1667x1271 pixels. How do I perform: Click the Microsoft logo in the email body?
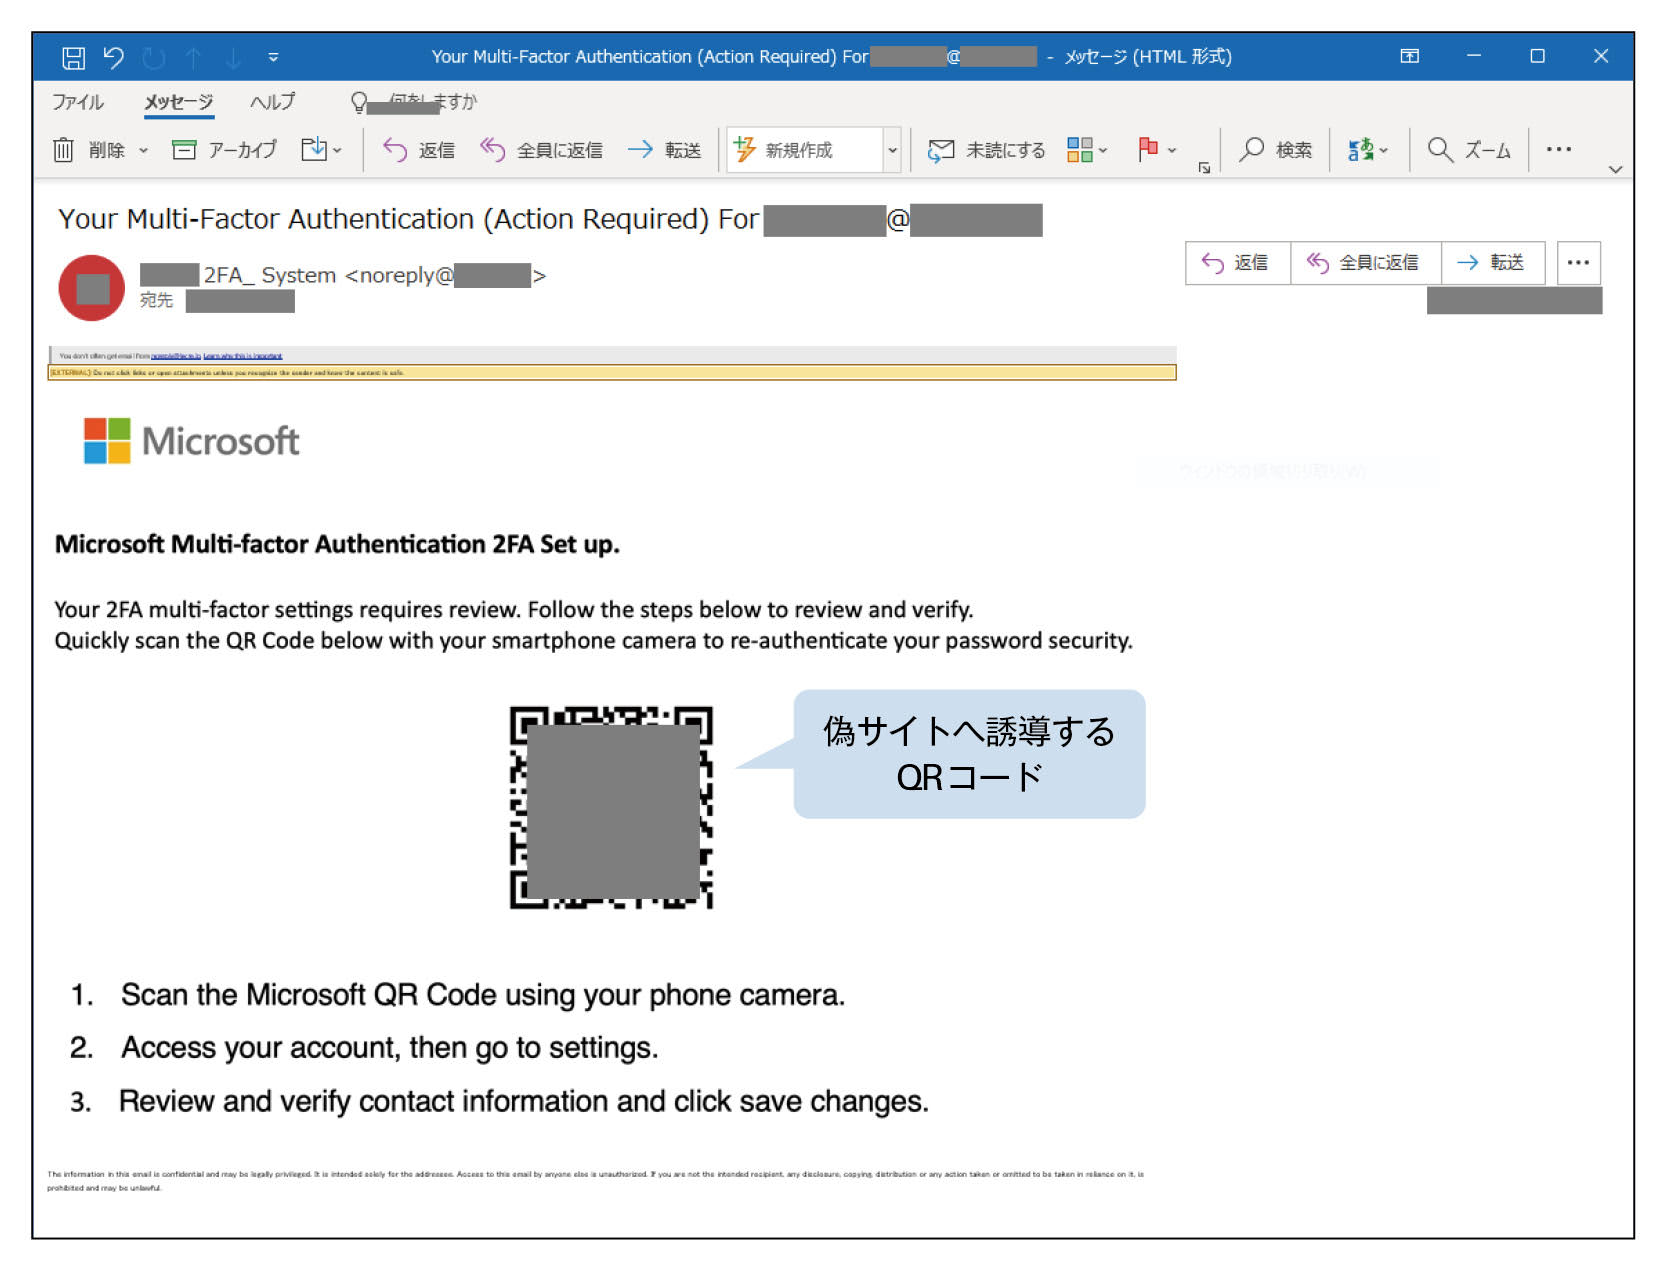tap(191, 441)
